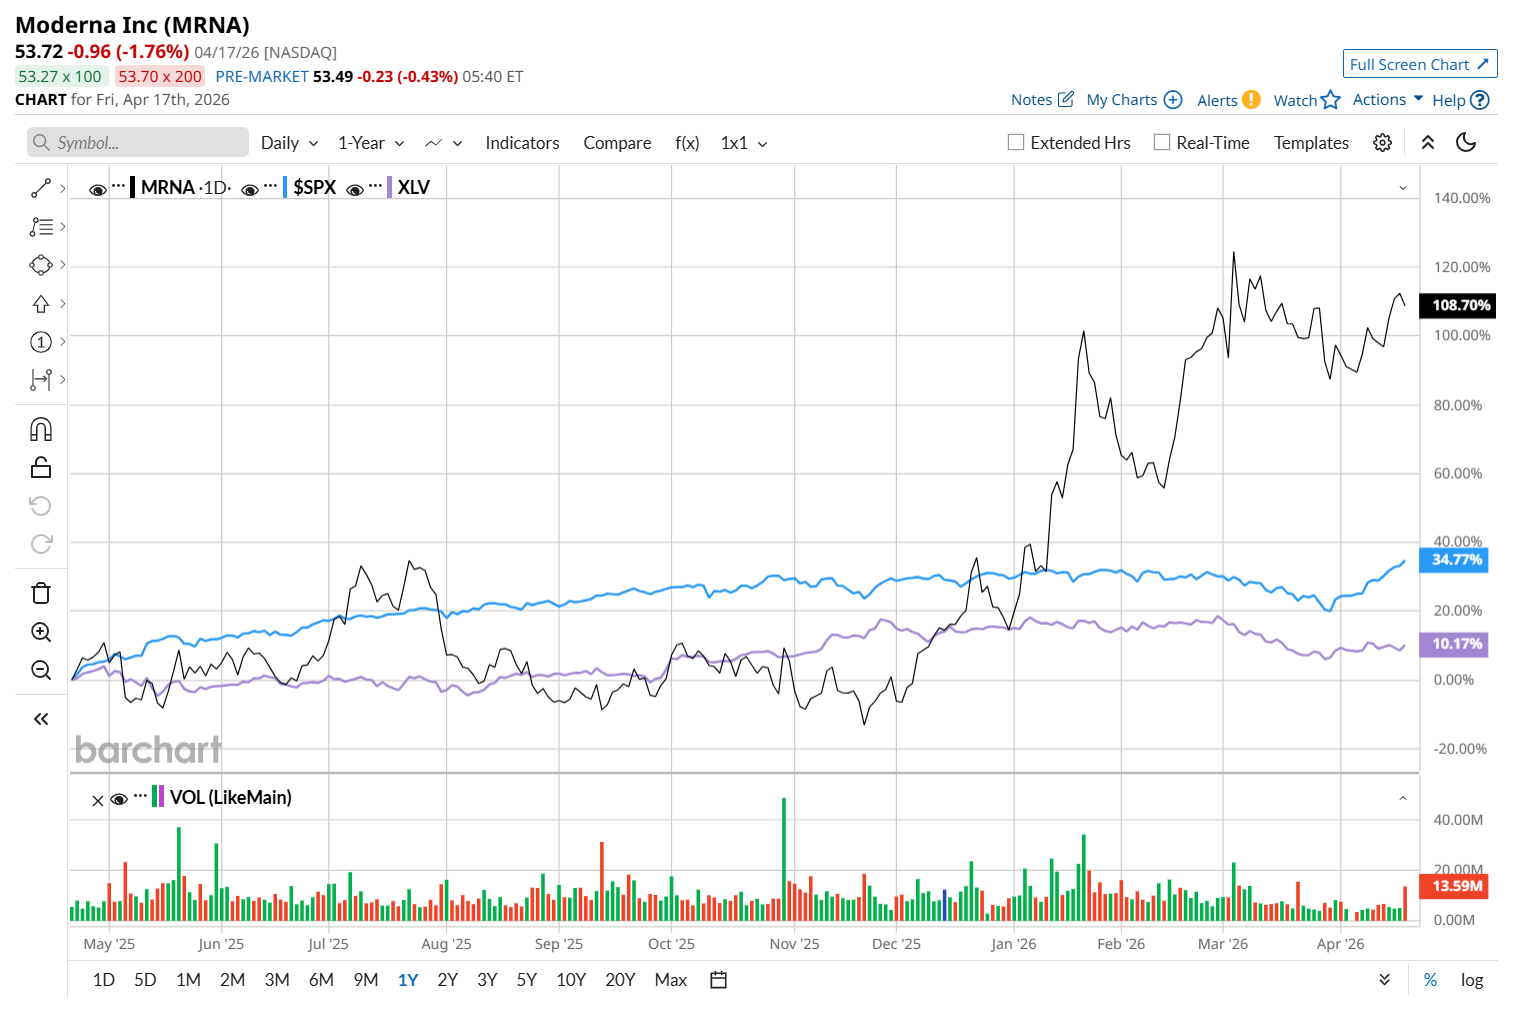Go to My Charts

click(1134, 99)
